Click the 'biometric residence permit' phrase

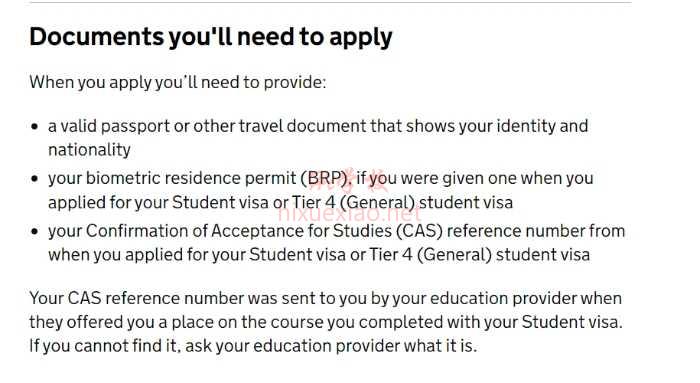pyautogui.click(x=191, y=179)
